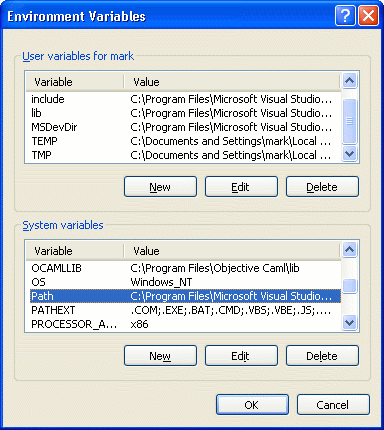Click up arrow of system variables scrollbar

(x=350, y=250)
